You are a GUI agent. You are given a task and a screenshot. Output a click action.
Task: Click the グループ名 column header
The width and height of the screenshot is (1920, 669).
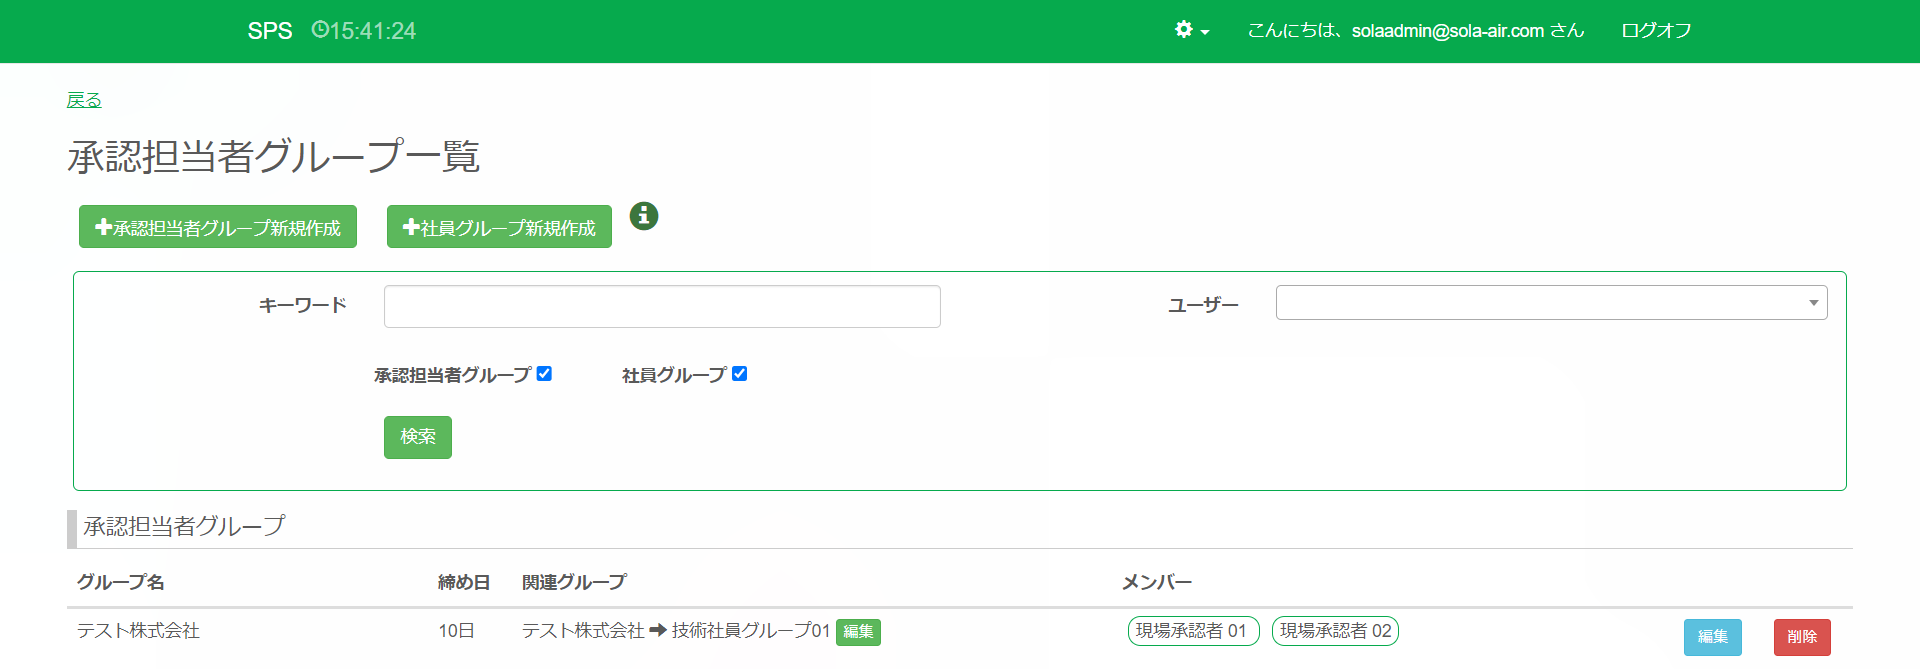click(121, 582)
